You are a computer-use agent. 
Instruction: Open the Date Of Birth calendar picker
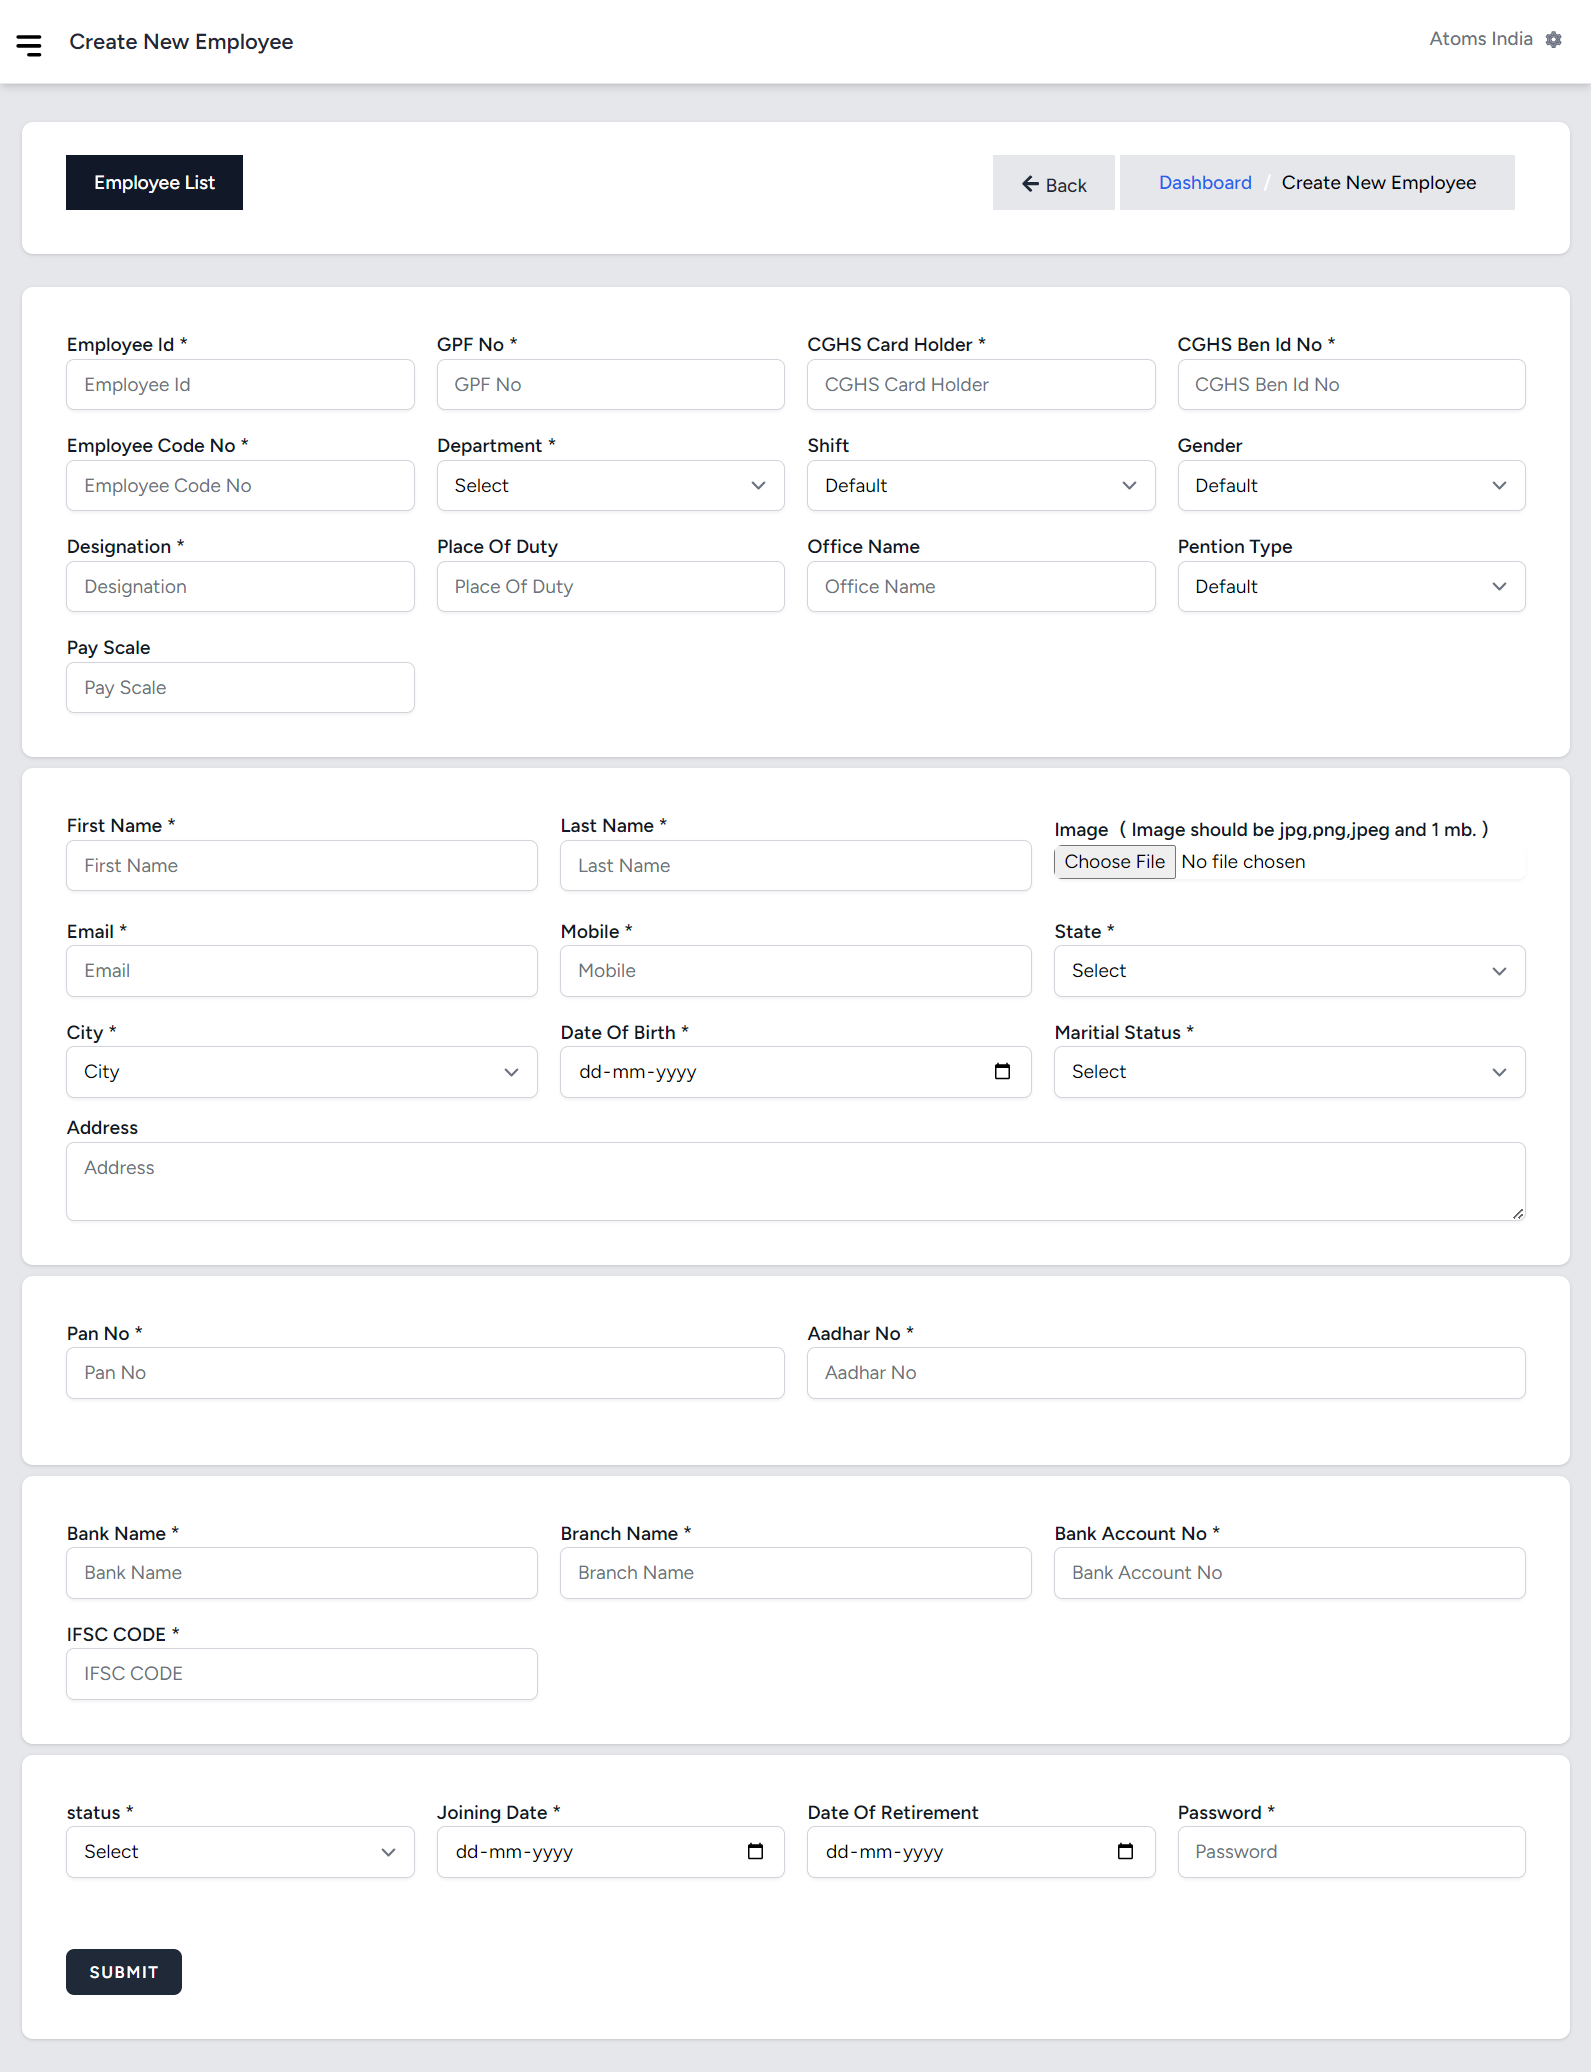coord(1002,1072)
